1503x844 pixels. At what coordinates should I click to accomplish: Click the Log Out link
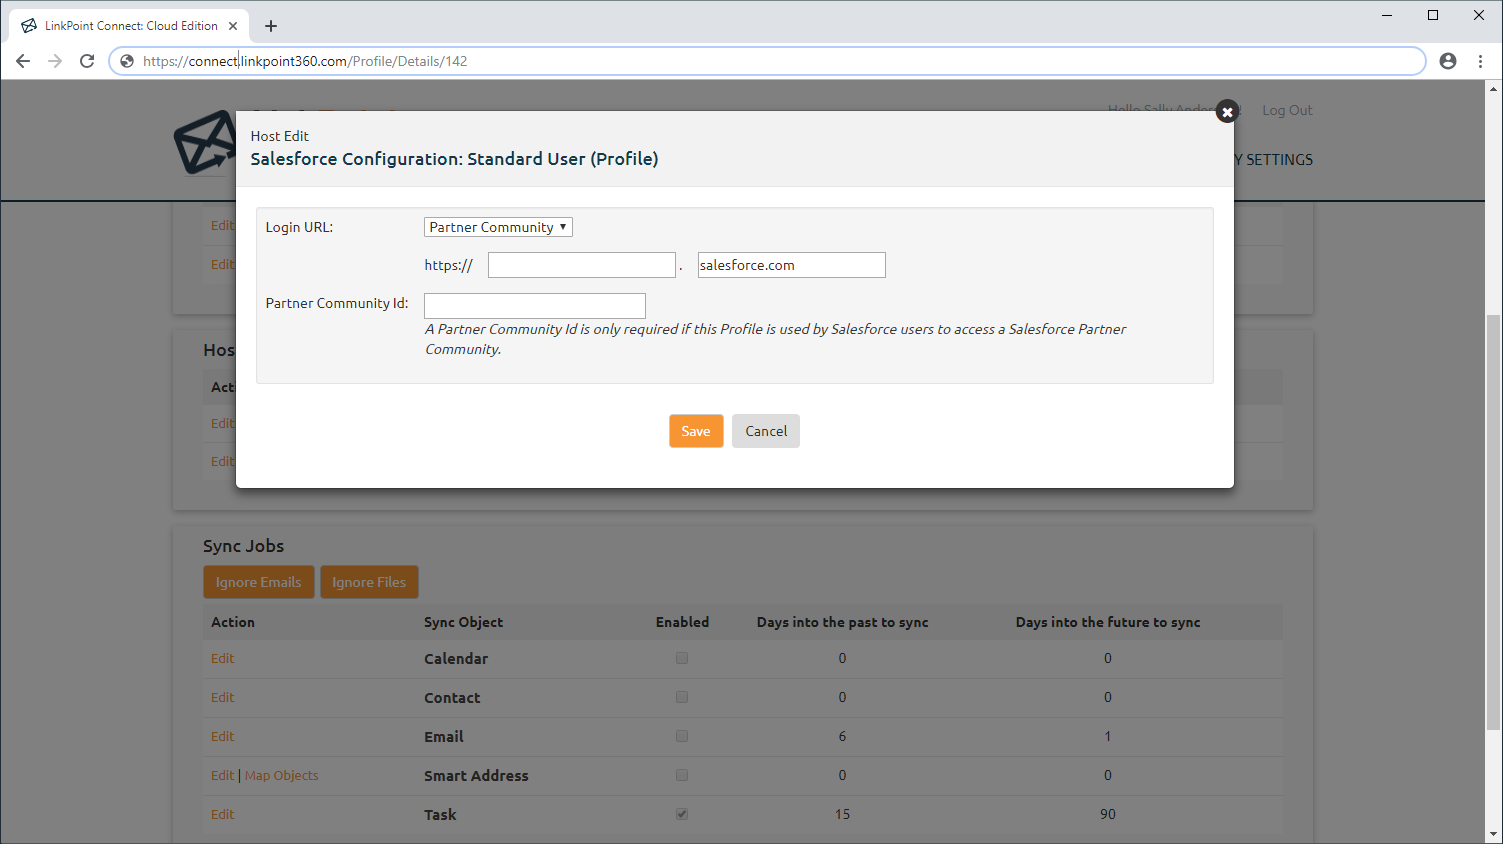coord(1287,110)
